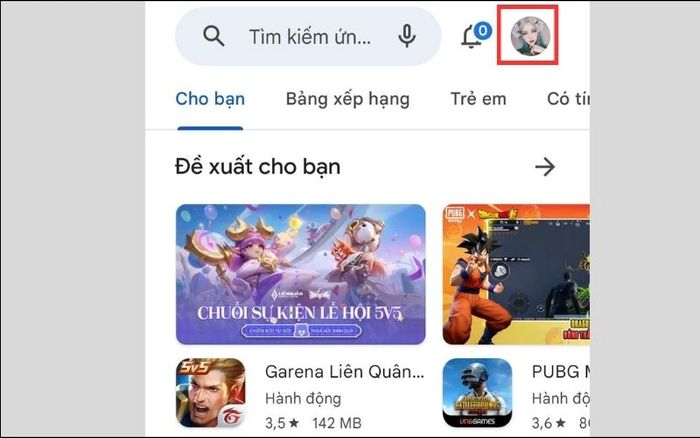Click the Tìm kiếm ứng dụng search field

308,36
